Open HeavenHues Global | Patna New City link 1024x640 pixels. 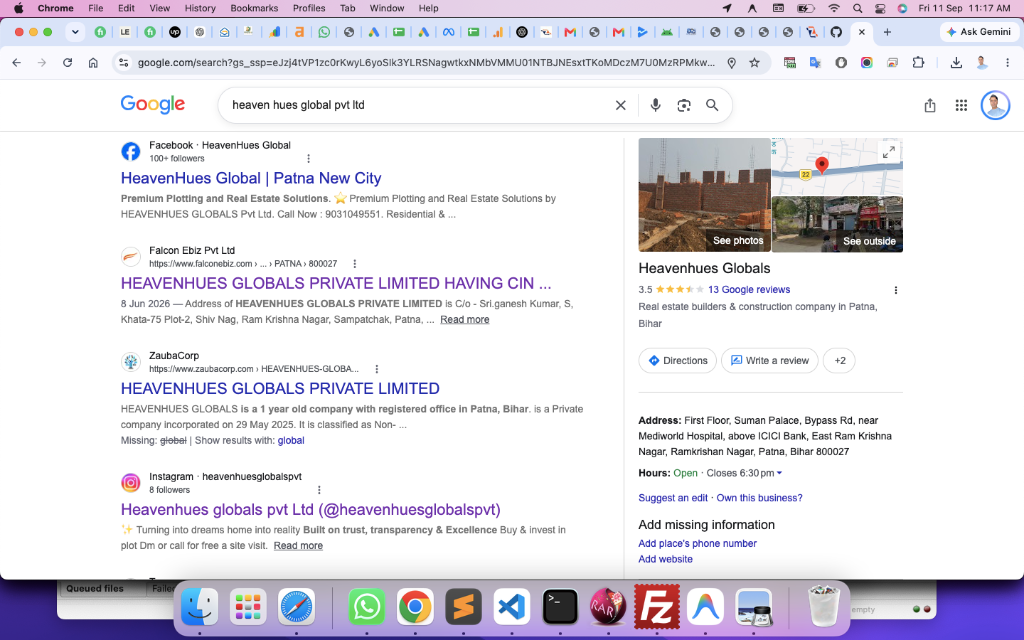click(251, 178)
